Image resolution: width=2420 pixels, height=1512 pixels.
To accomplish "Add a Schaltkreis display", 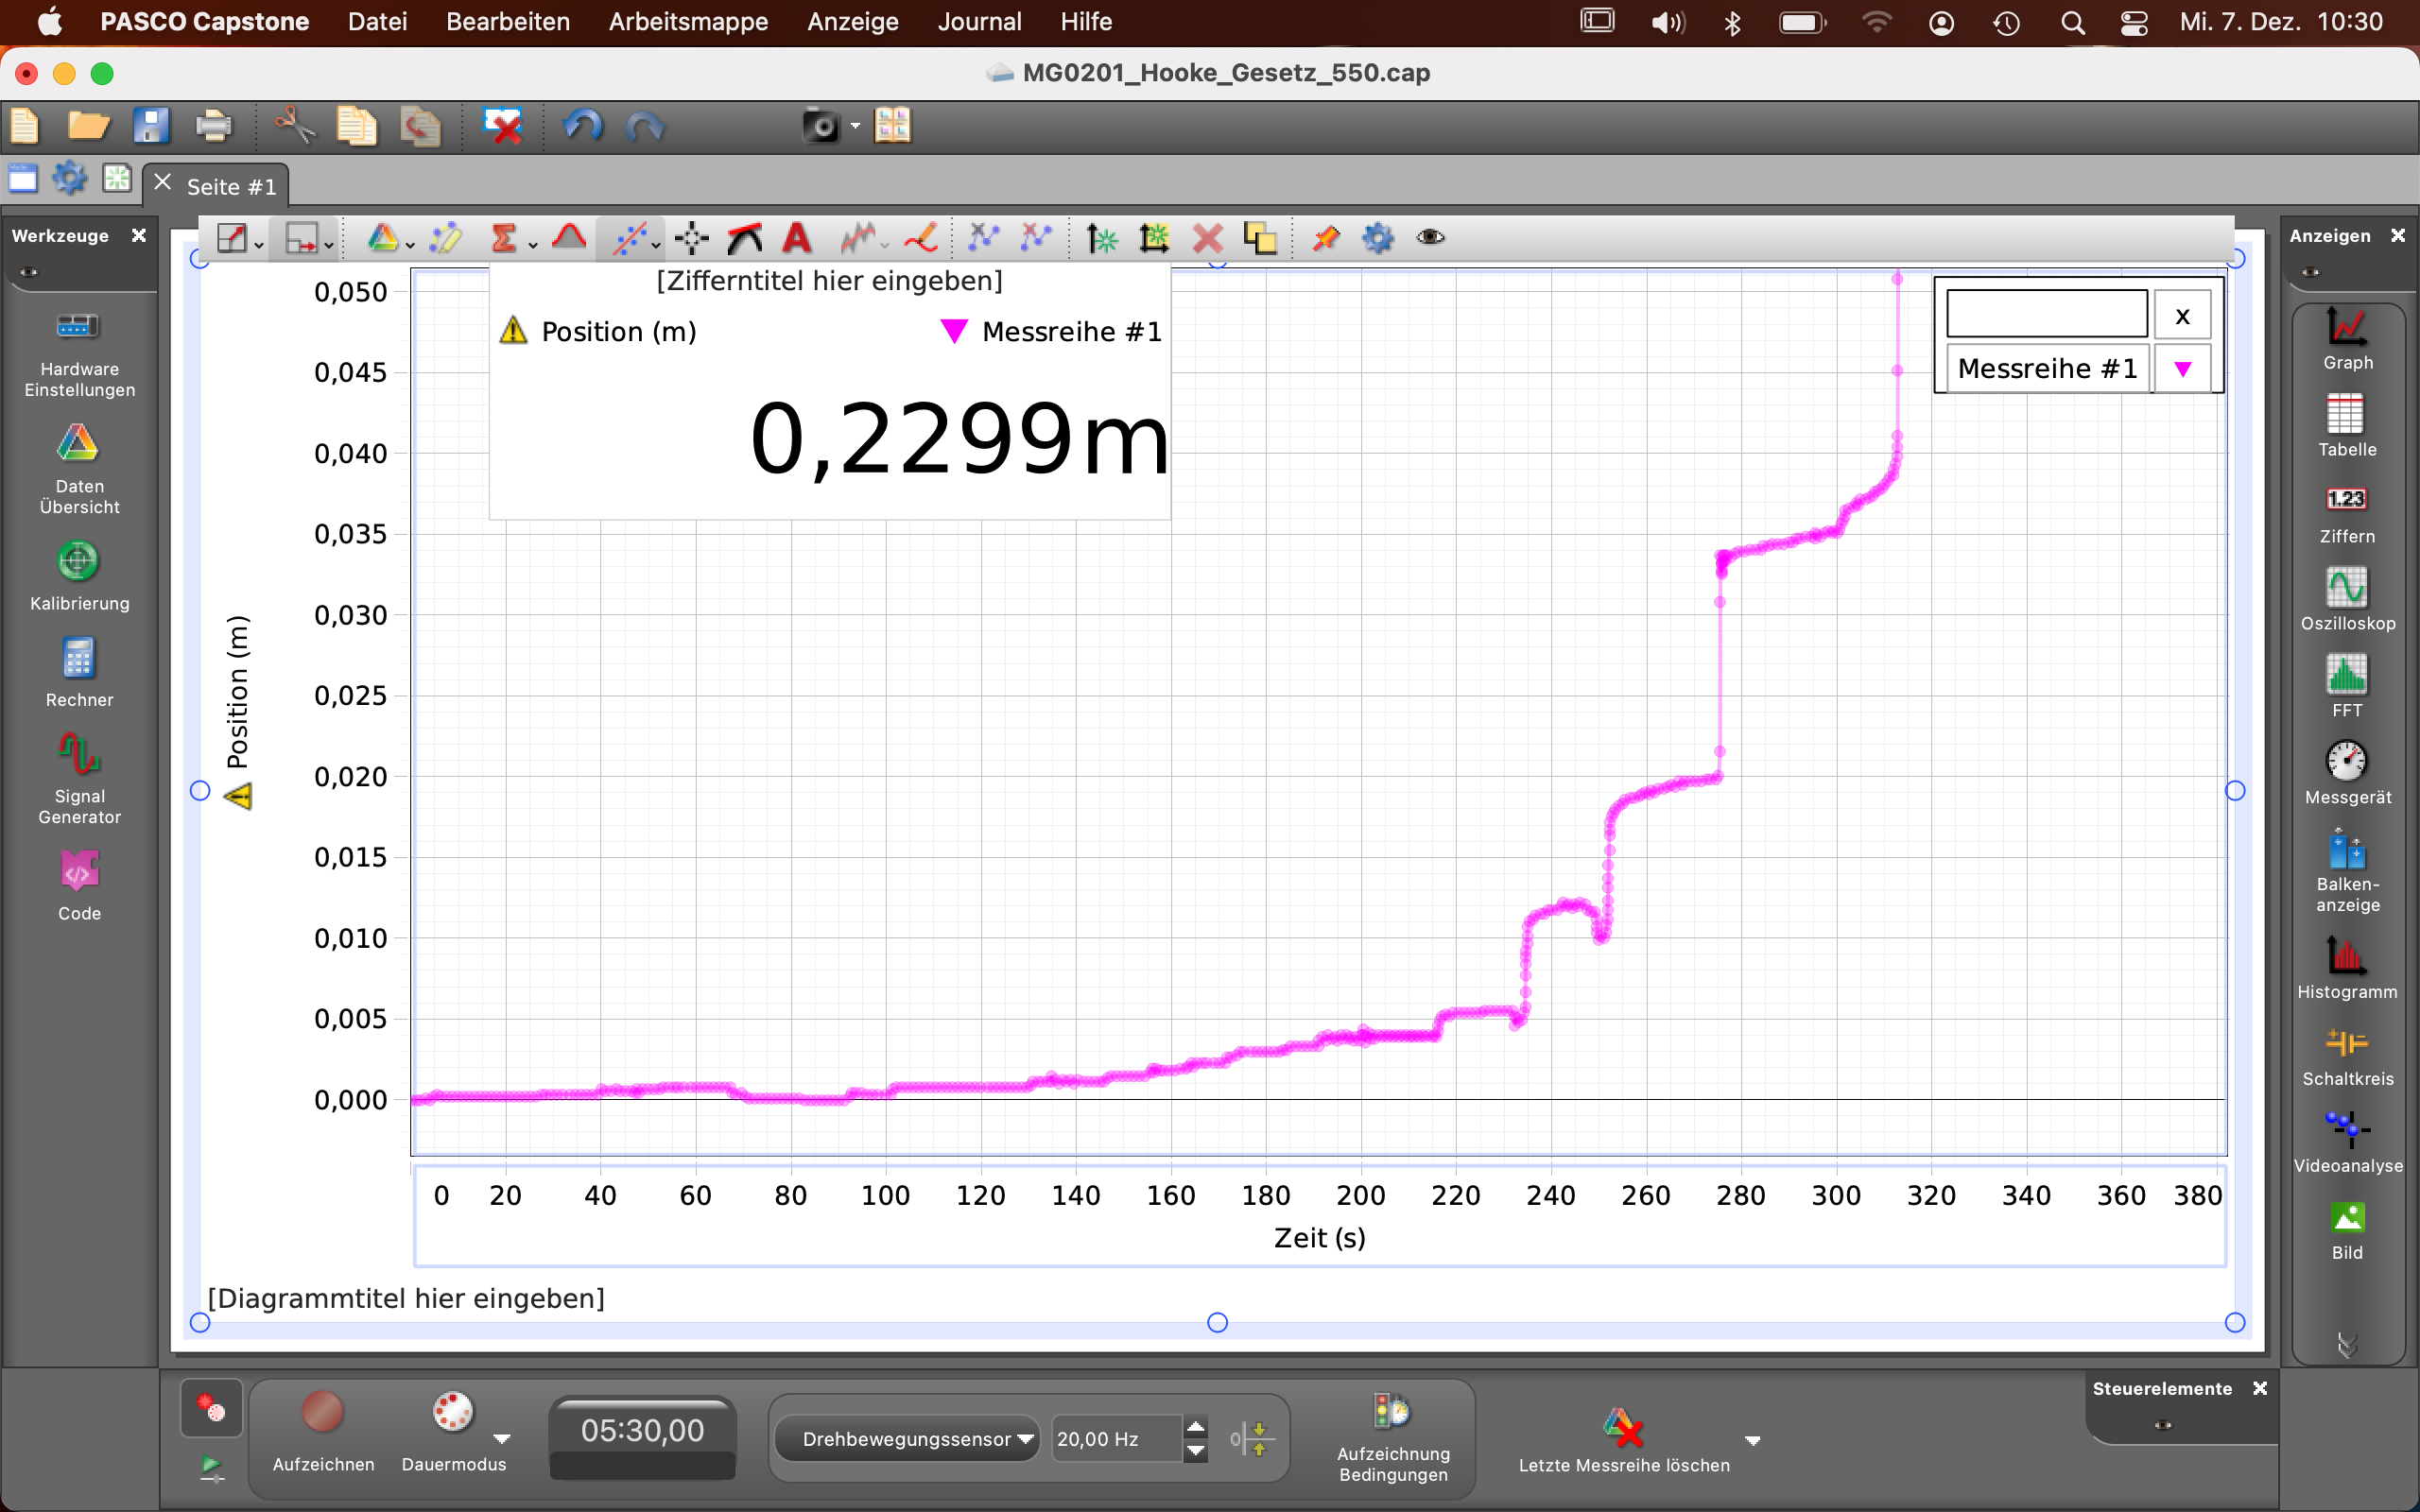I will [2347, 1056].
